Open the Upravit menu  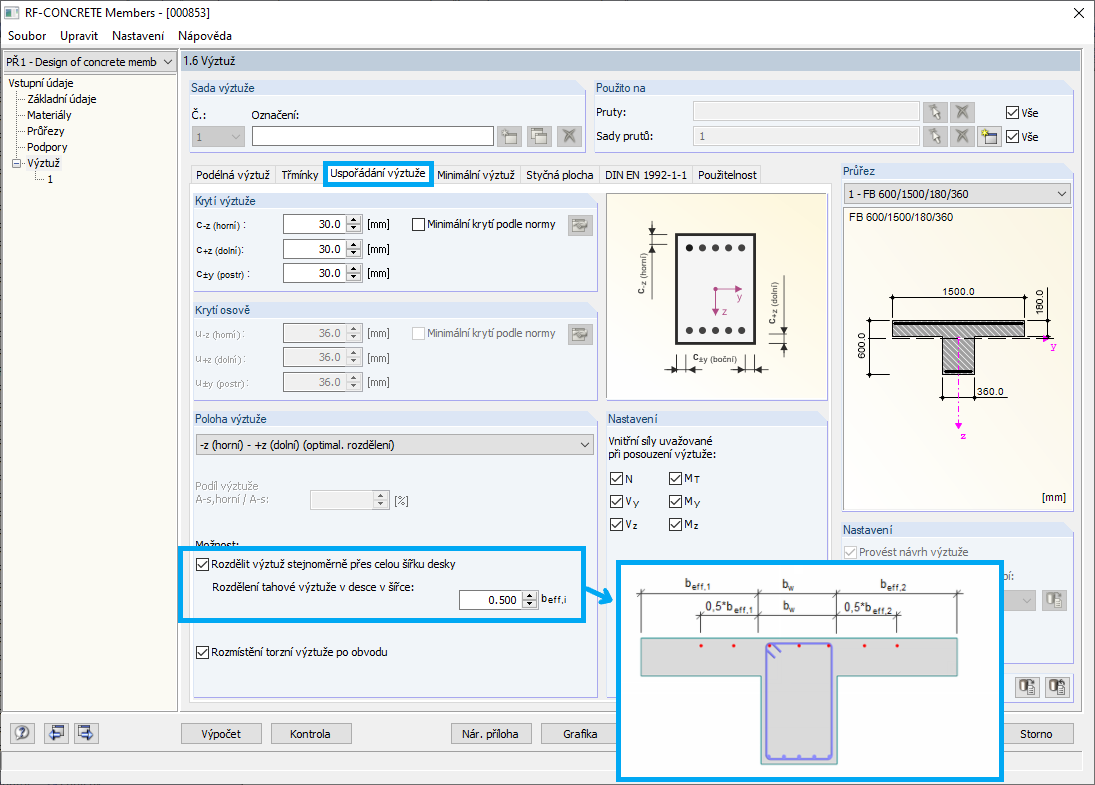(79, 36)
